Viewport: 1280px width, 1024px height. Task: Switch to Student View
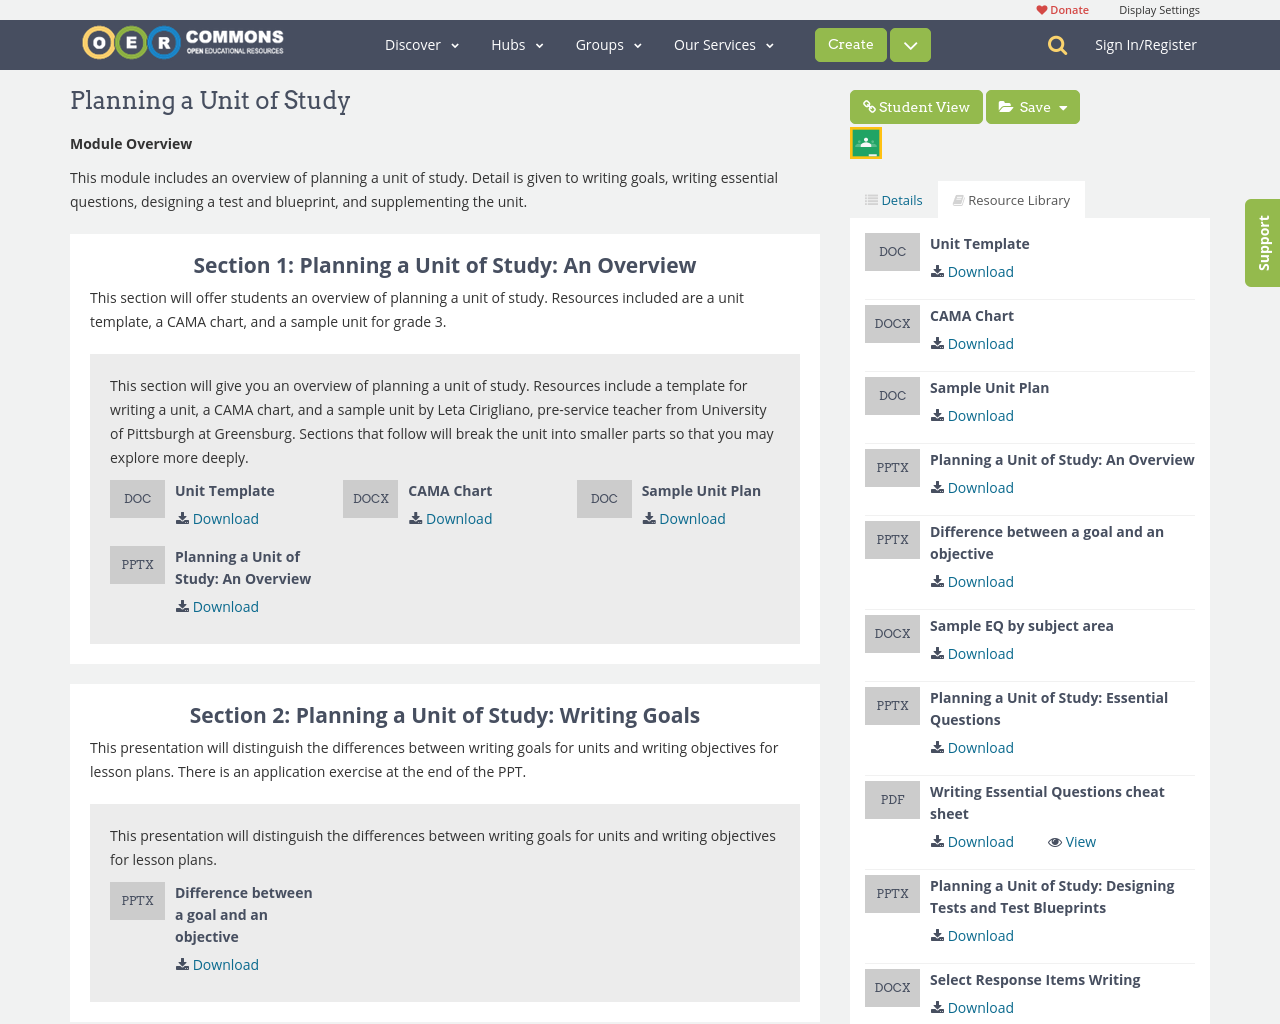pos(915,106)
